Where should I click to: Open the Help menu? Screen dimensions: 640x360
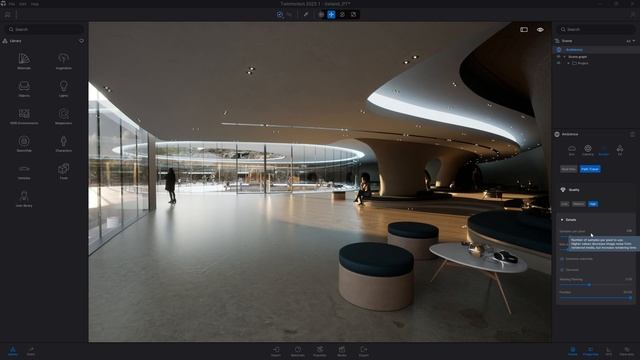(35, 4)
